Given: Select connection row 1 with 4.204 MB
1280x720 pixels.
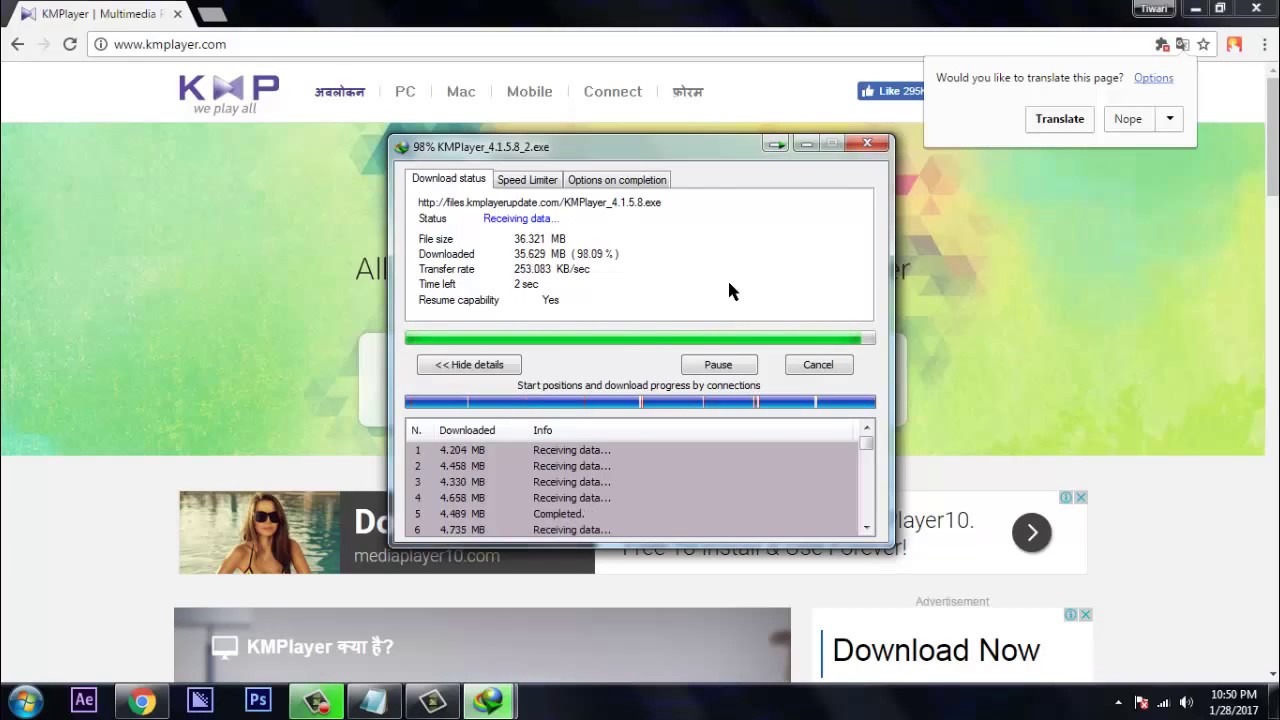Looking at the screenshot, I should [632, 450].
